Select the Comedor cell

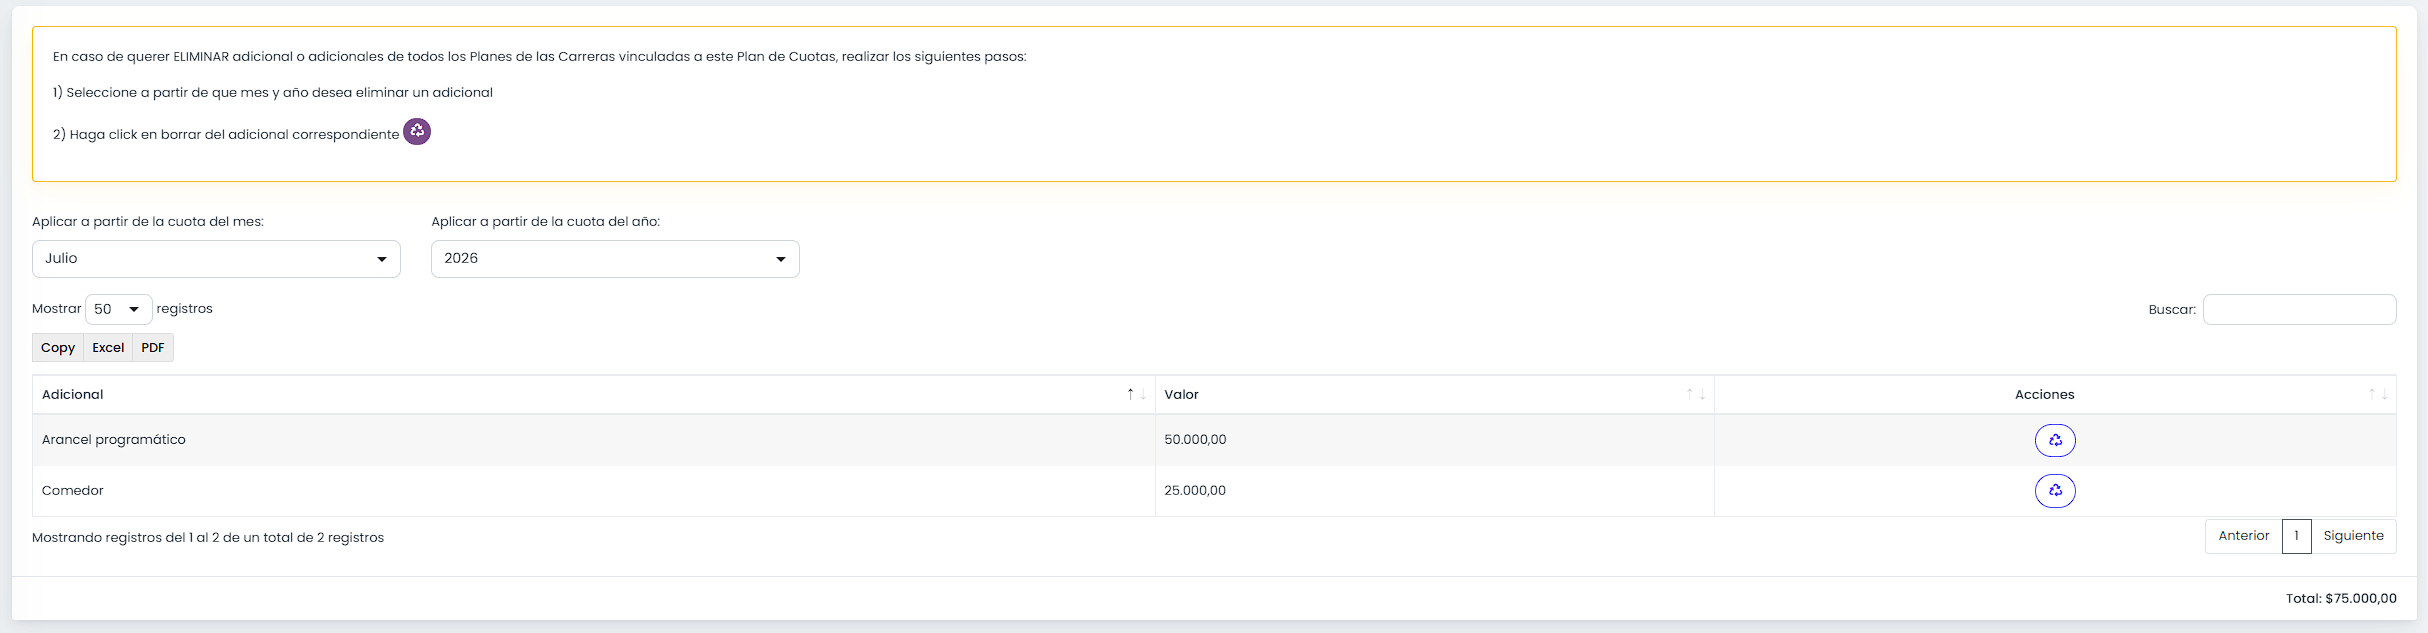coord(594,491)
